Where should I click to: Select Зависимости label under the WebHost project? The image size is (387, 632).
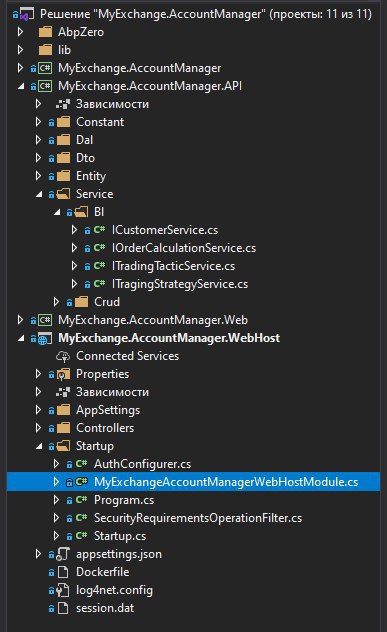(112, 392)
